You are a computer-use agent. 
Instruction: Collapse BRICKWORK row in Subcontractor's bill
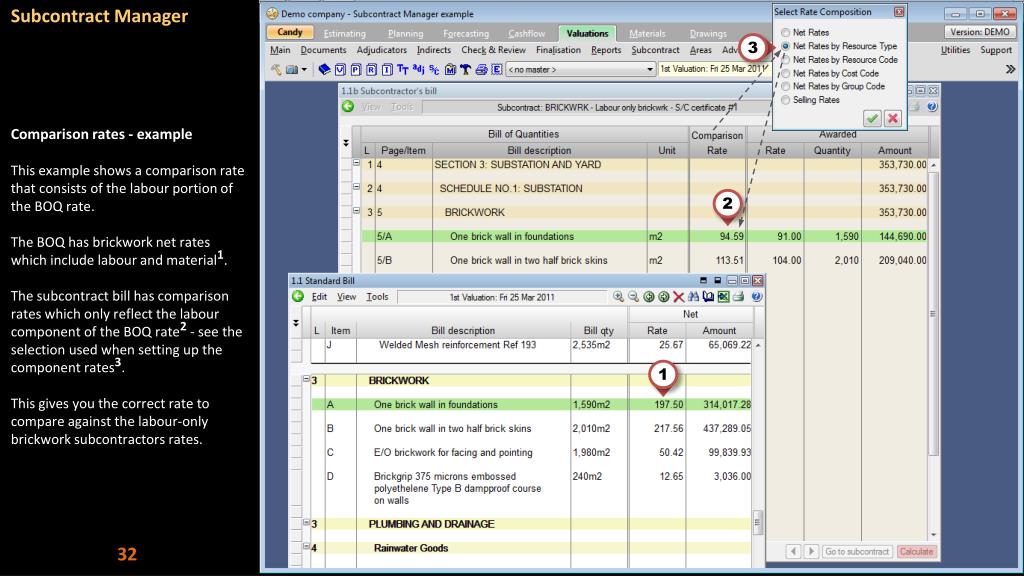357,210
